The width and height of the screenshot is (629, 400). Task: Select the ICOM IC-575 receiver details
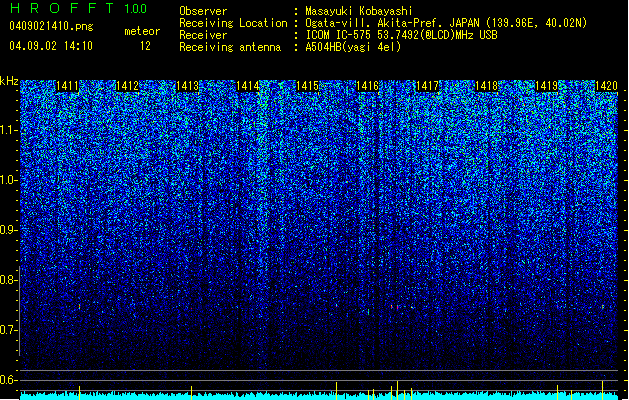tap(402, 35)
